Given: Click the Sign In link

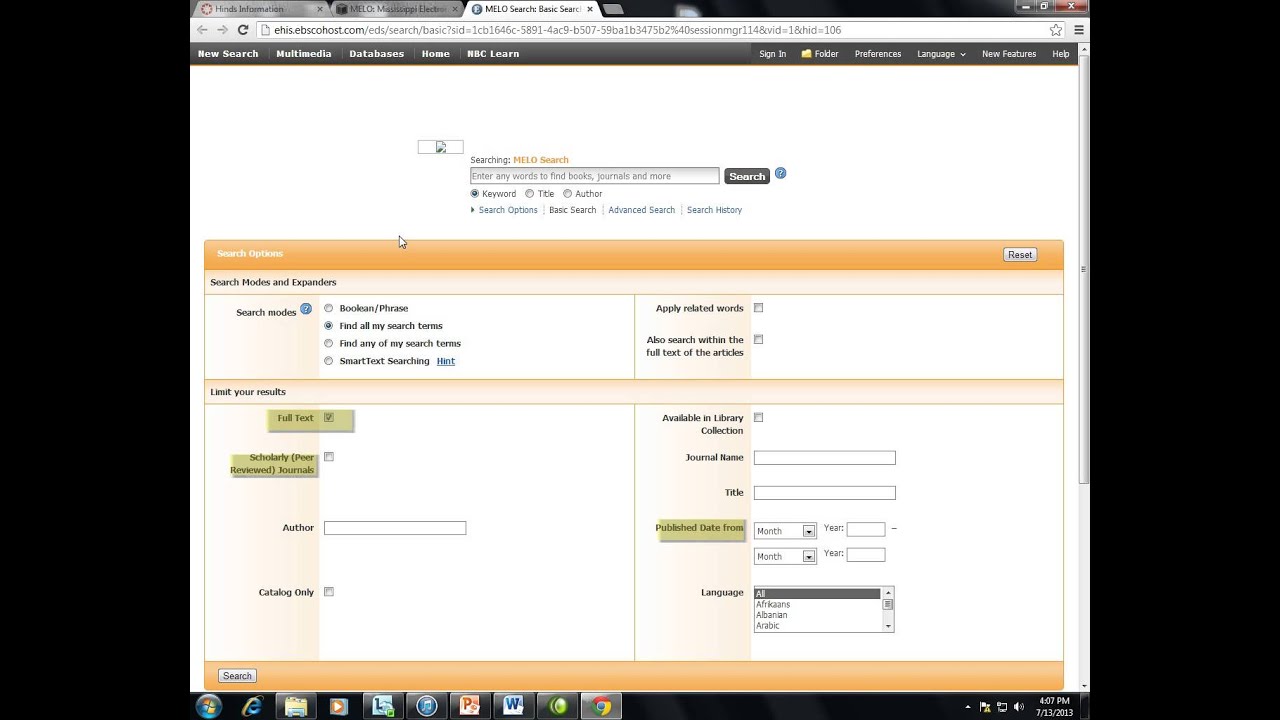Looking at the screenshot, I should click(772, 54).
